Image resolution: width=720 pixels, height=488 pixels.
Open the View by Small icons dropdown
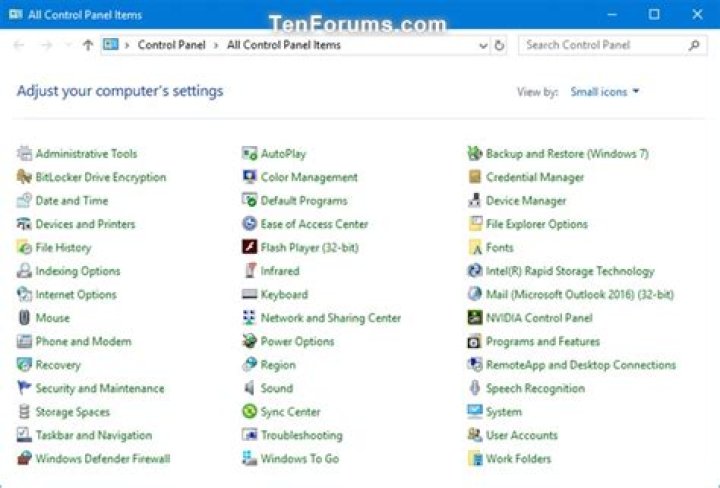(604, 92)
